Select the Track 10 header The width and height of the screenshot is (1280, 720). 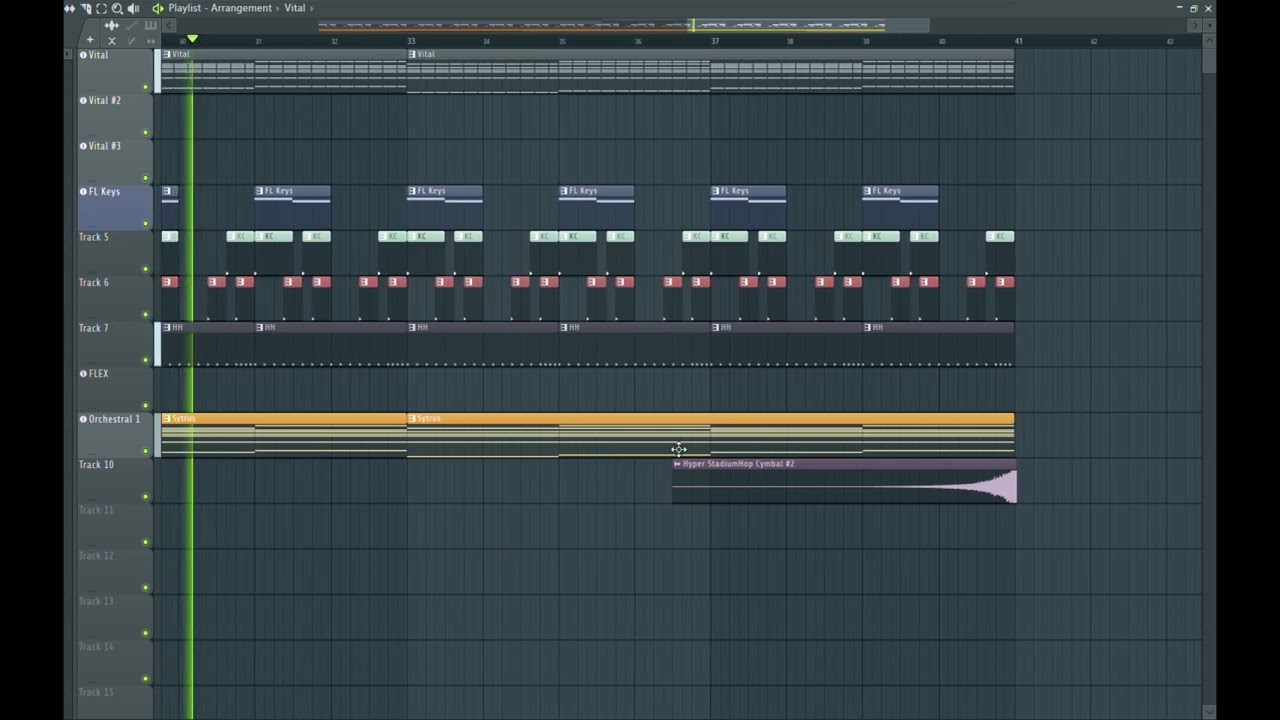115,481
